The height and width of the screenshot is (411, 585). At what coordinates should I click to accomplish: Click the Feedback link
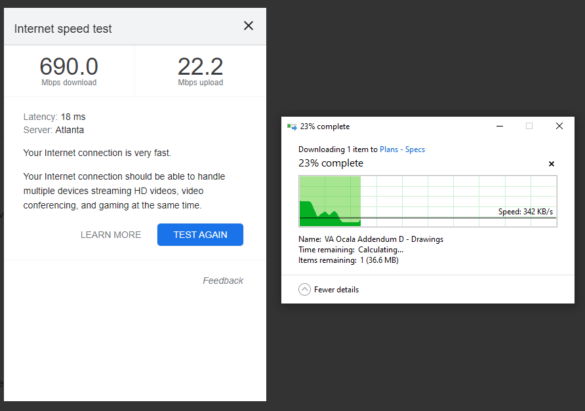point(223,280)
